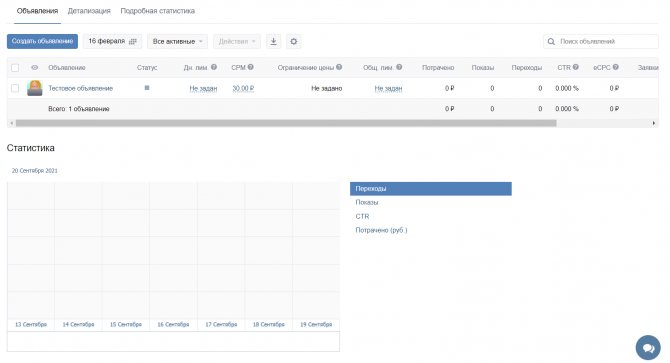Toggle the status square of Тестовое объявление
The width and height of the screenshot is (670, 363).
[x=147, y=88]
